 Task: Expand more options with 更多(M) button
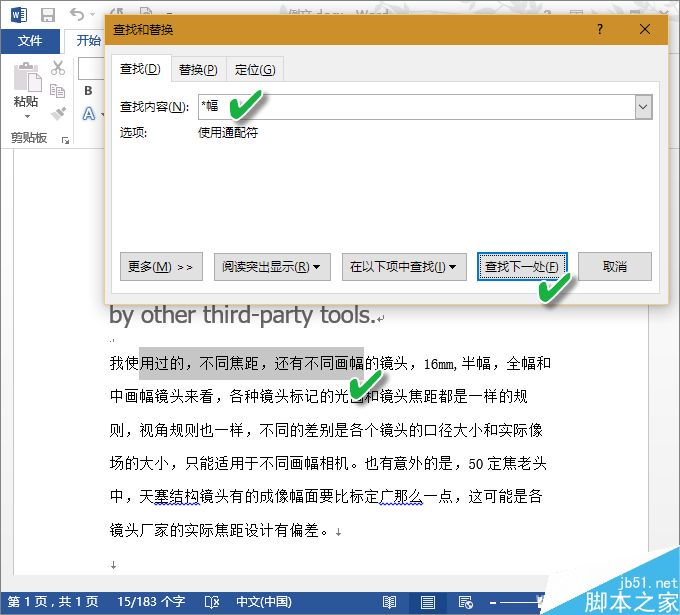click(161, 267)
